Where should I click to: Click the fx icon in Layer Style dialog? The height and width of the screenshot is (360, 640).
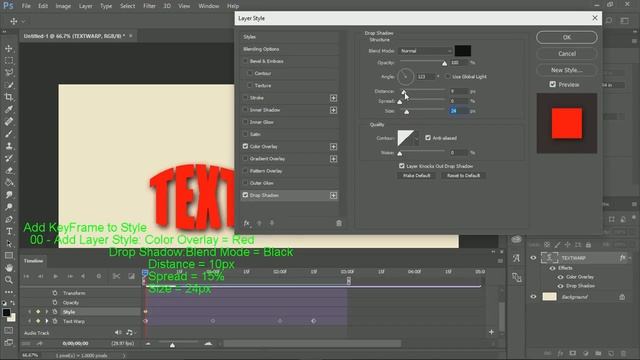click(247, 223)
